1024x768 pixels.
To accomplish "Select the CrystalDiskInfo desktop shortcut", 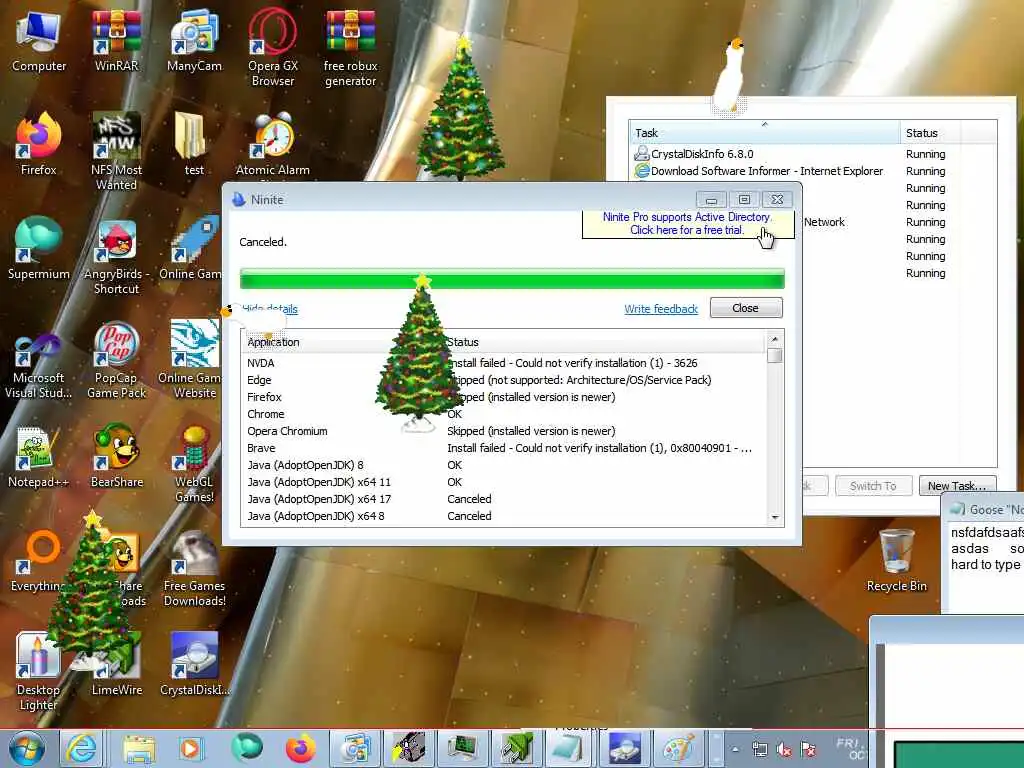I will [194, 665].
